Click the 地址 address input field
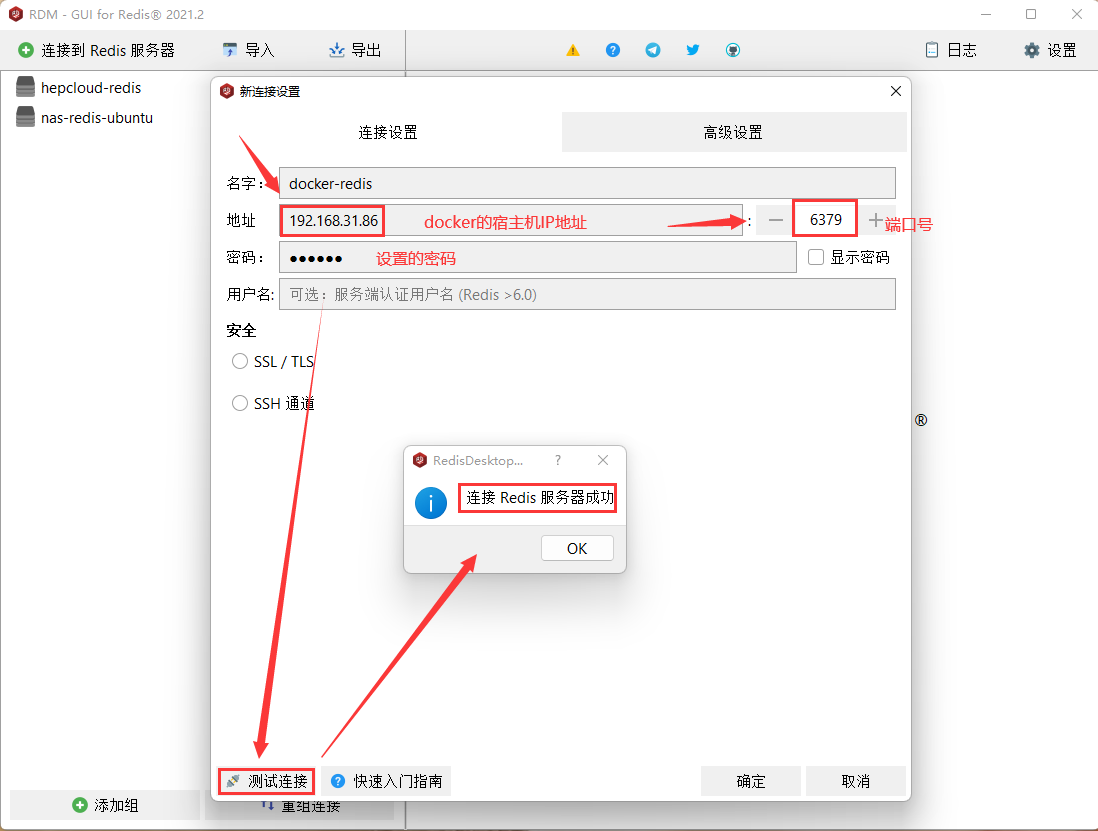This screenshot has height=831, width=1098. click(x=510, y=221)
